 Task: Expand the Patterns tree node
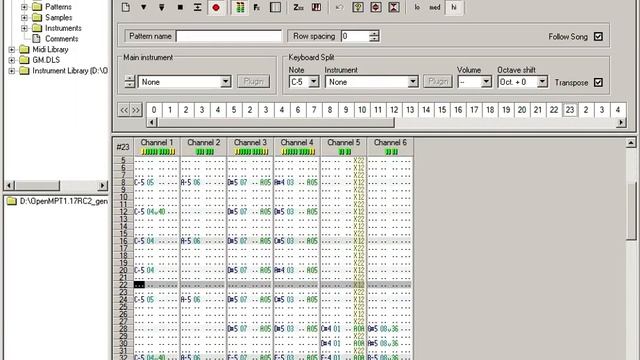pyautogui.click(x=24, y=7)
